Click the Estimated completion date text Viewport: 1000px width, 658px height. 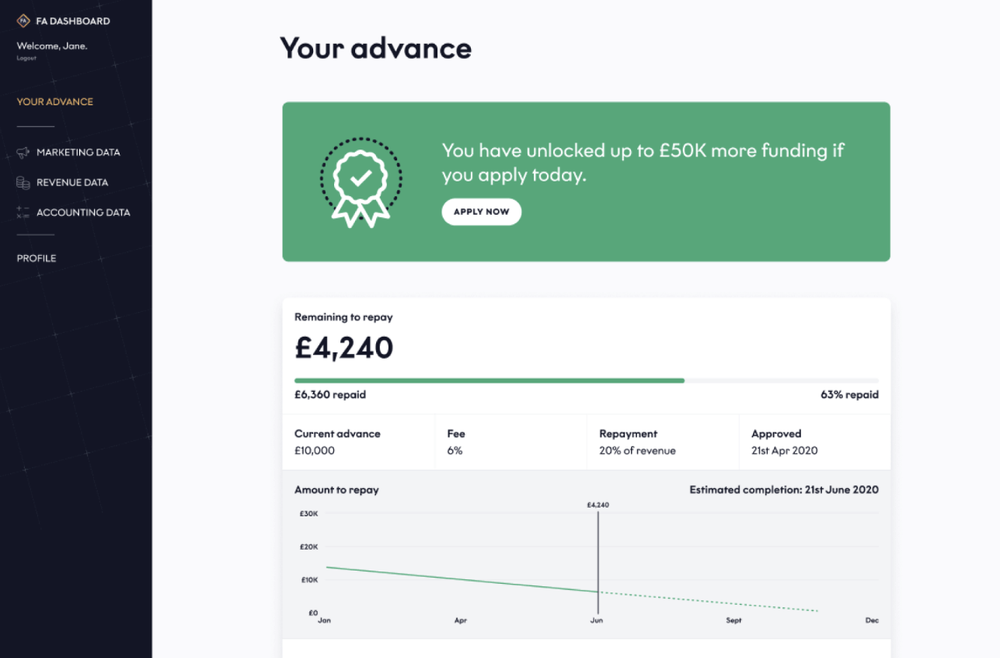point(784,490)
